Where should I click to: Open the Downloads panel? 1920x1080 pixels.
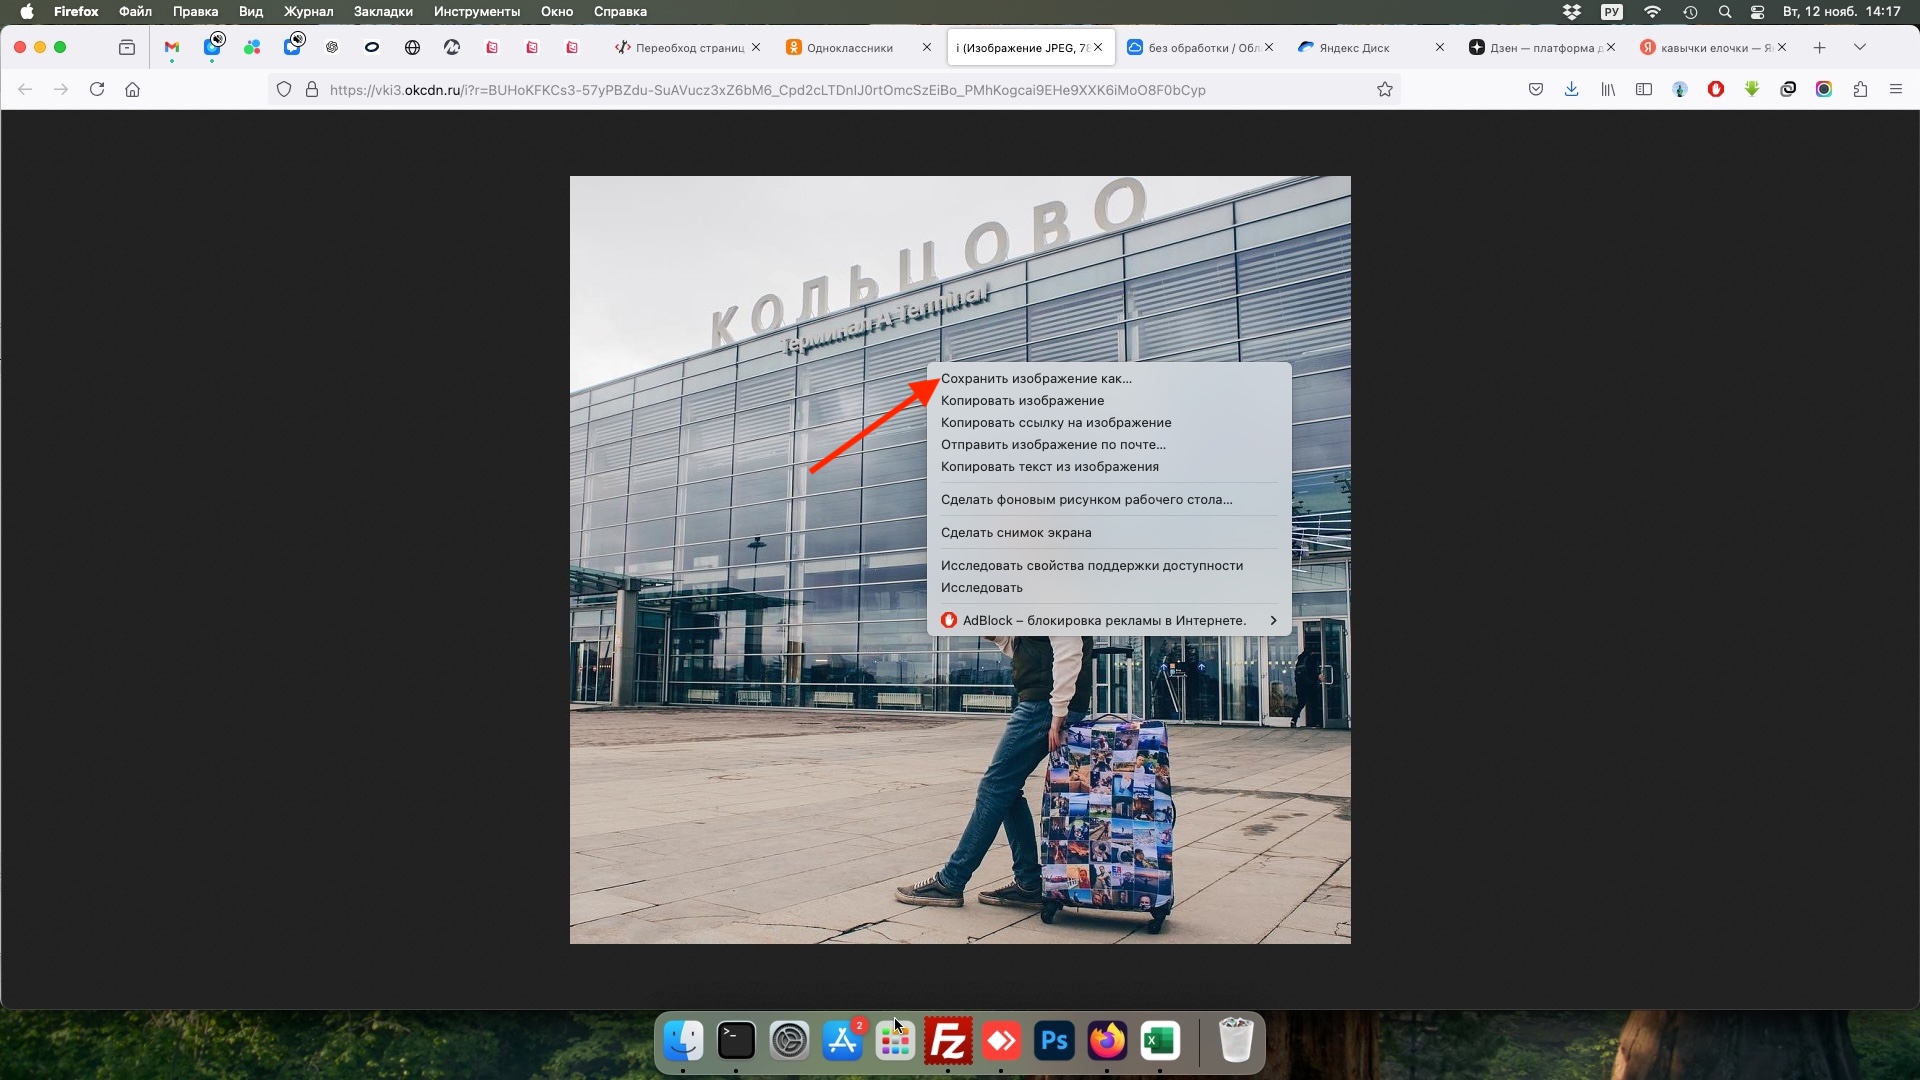pyautogui.click(x=1572, y=89)
